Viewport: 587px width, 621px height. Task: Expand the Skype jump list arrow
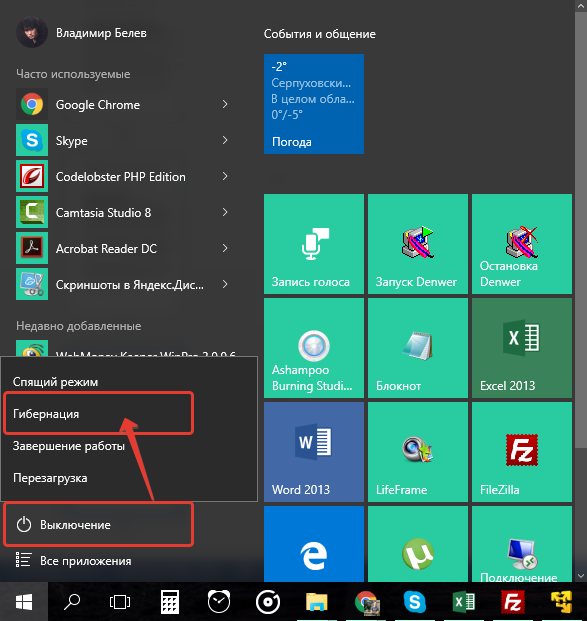point(225,140)
